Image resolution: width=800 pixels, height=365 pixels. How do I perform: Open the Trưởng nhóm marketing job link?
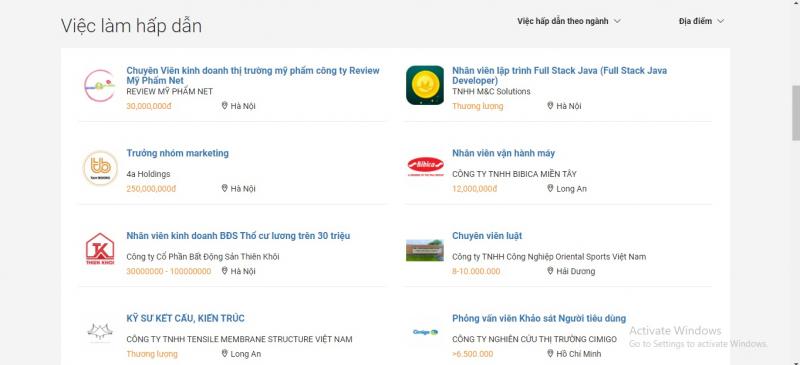pyautogui.click(x=178, y=153)
